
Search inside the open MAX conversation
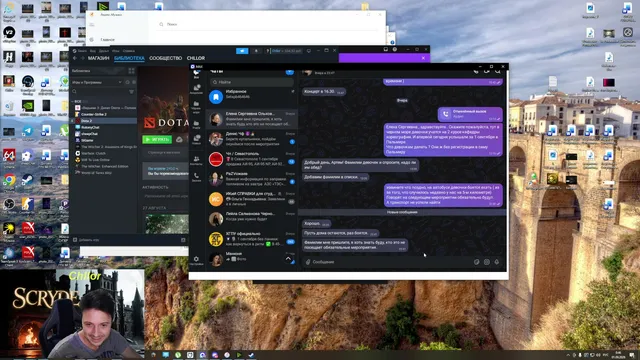(498, 71)
